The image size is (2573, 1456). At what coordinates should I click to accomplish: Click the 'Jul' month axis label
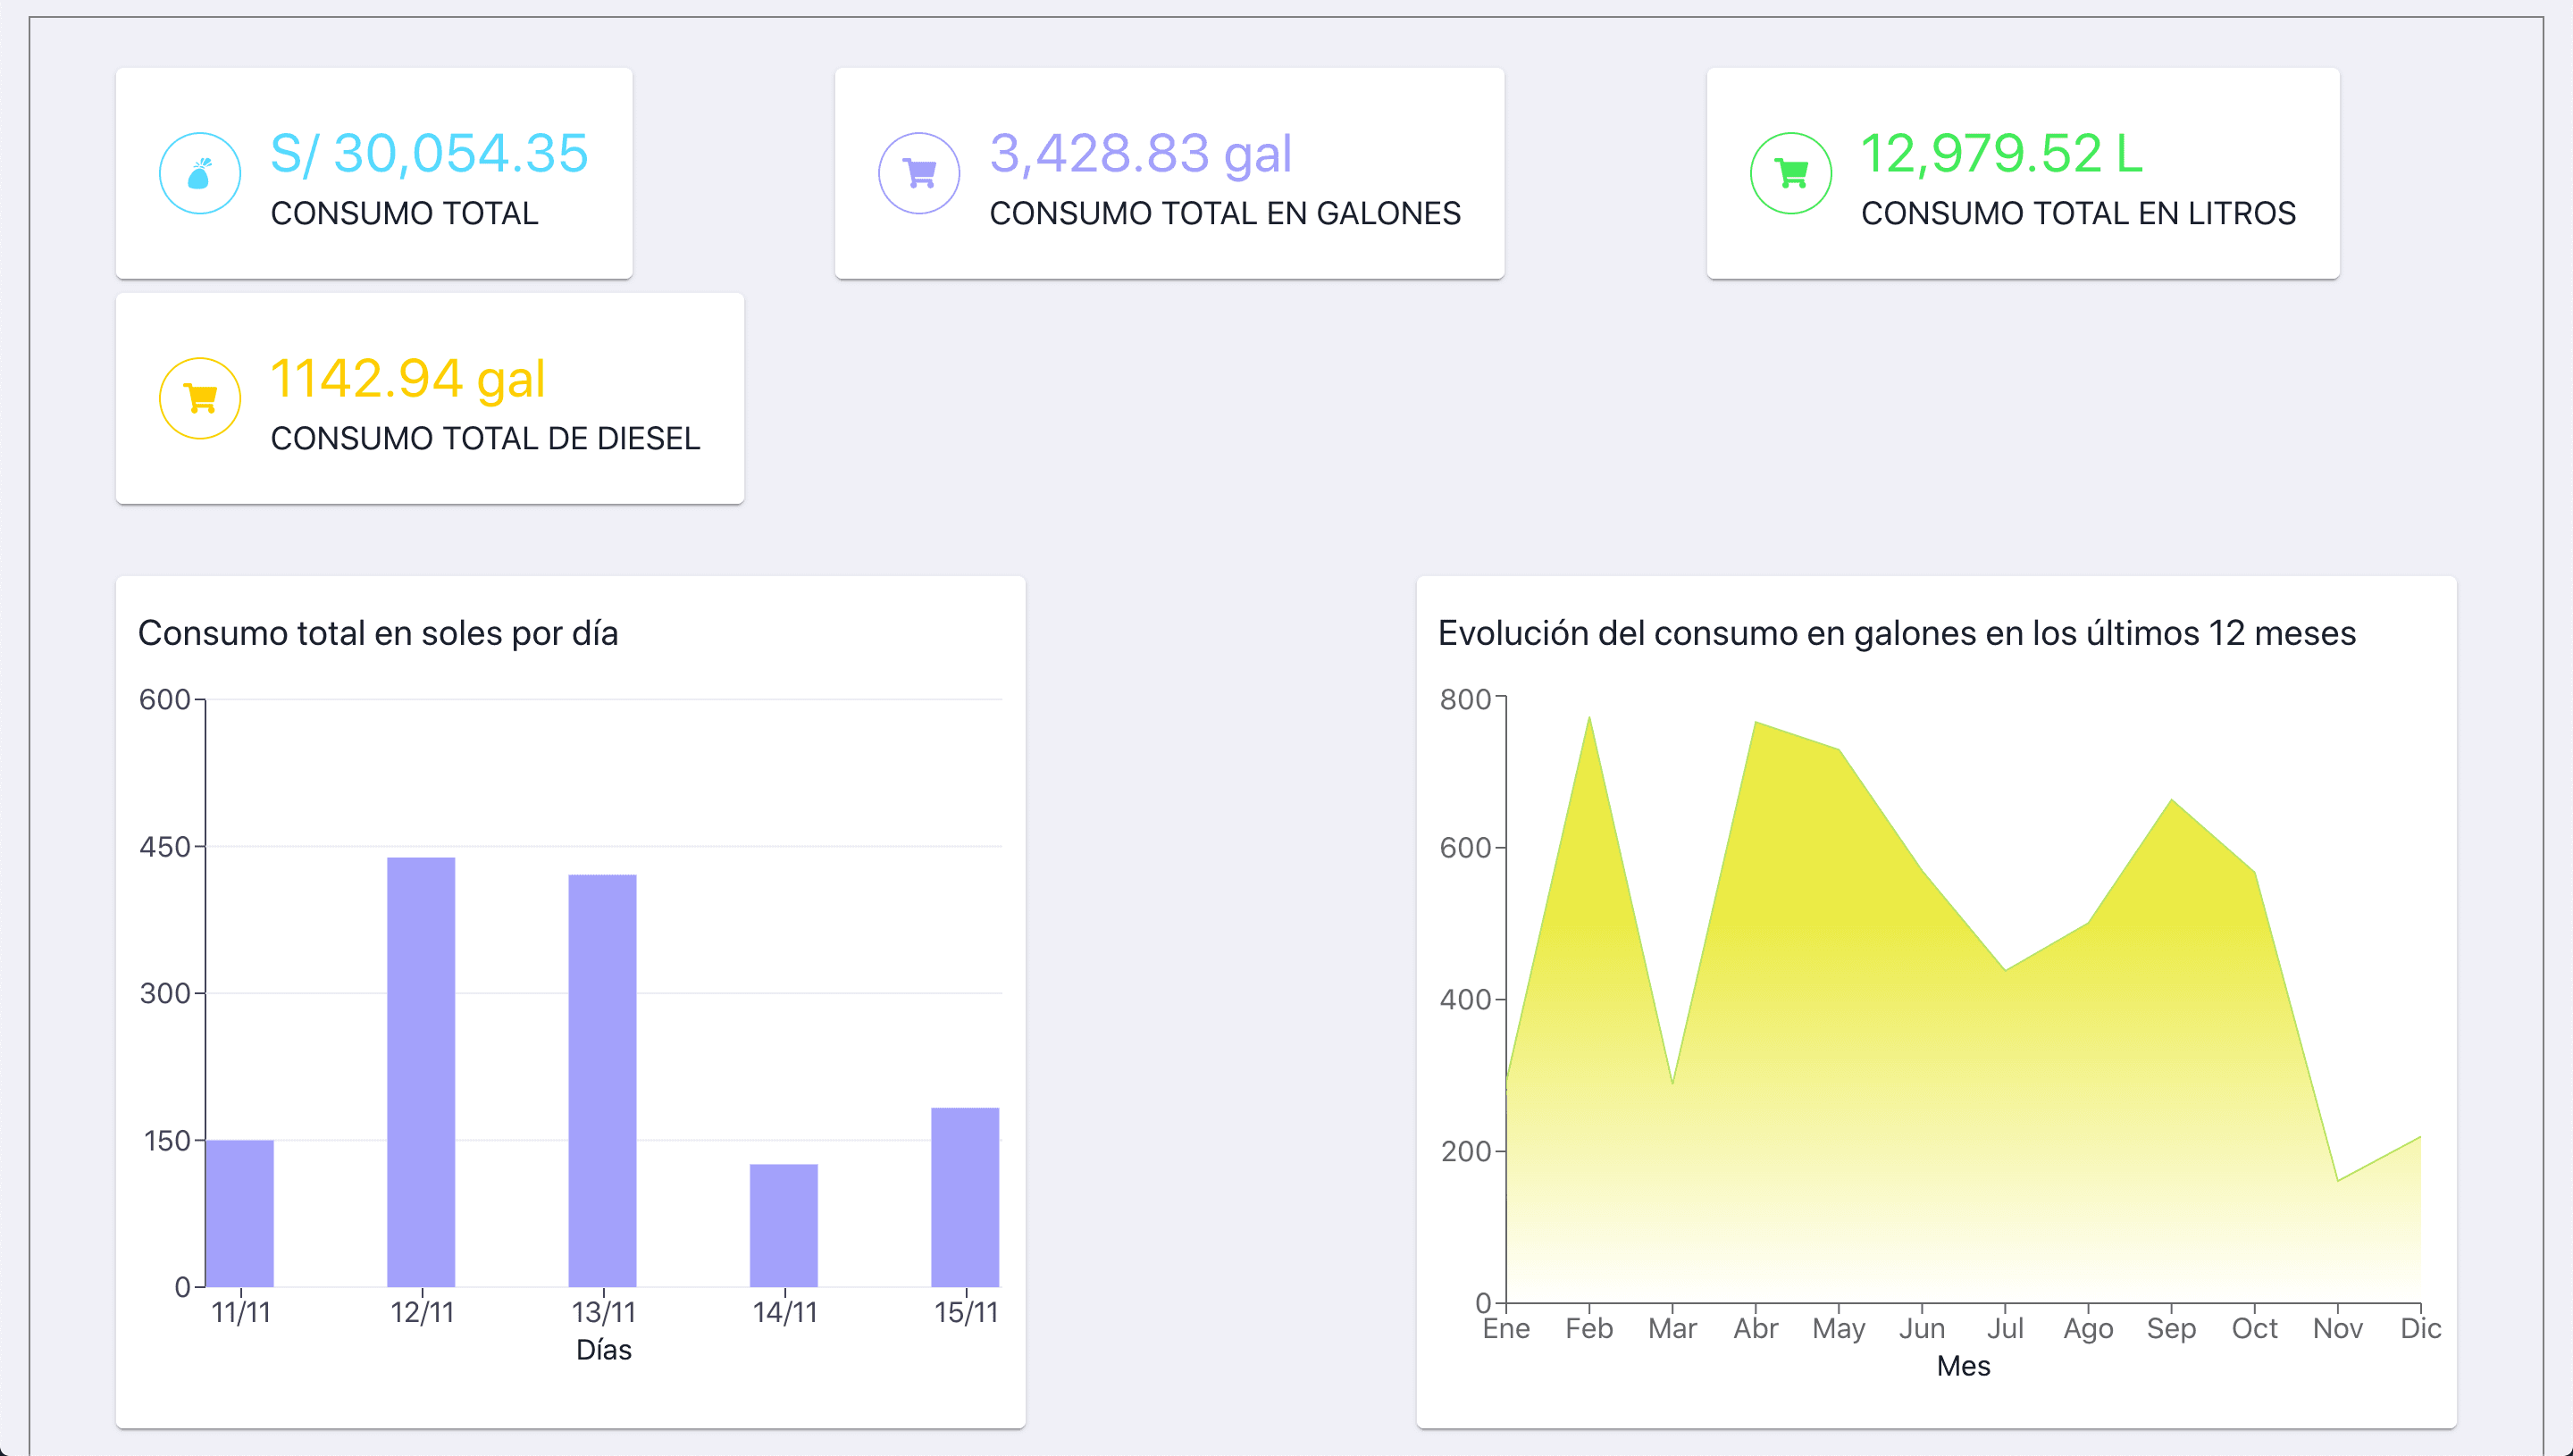pyautogui.click(x=2005, y=1328)
